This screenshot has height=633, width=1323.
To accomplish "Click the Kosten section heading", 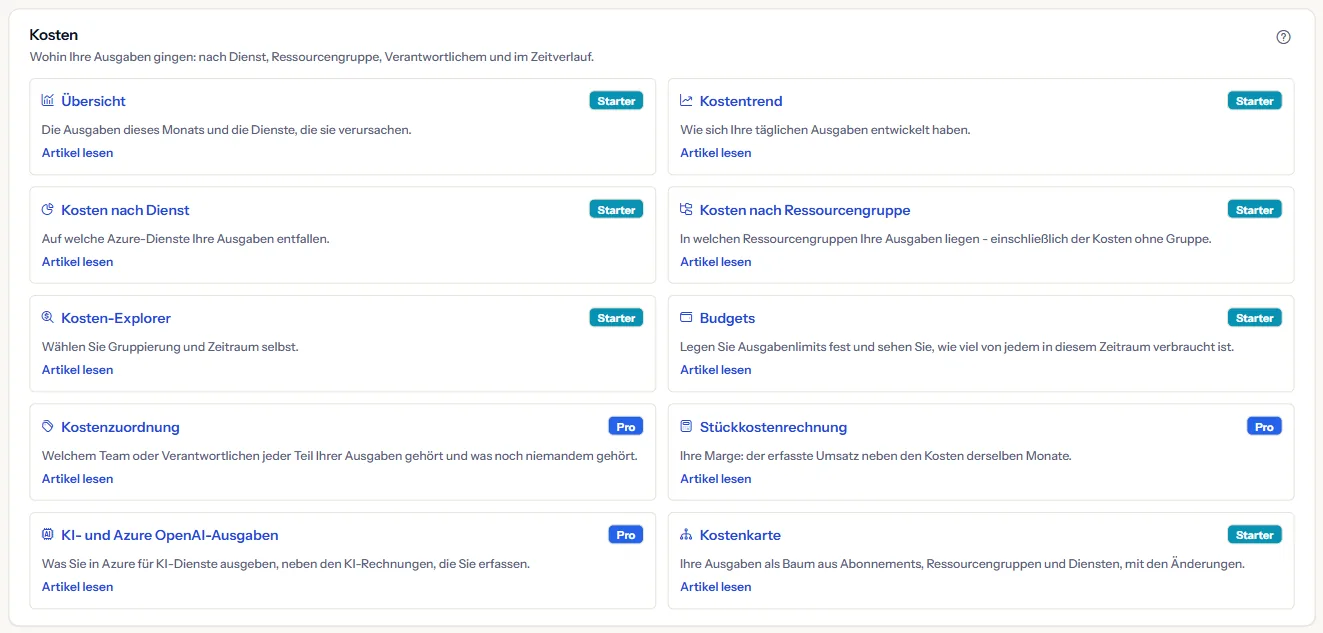I will click(54, 35).
